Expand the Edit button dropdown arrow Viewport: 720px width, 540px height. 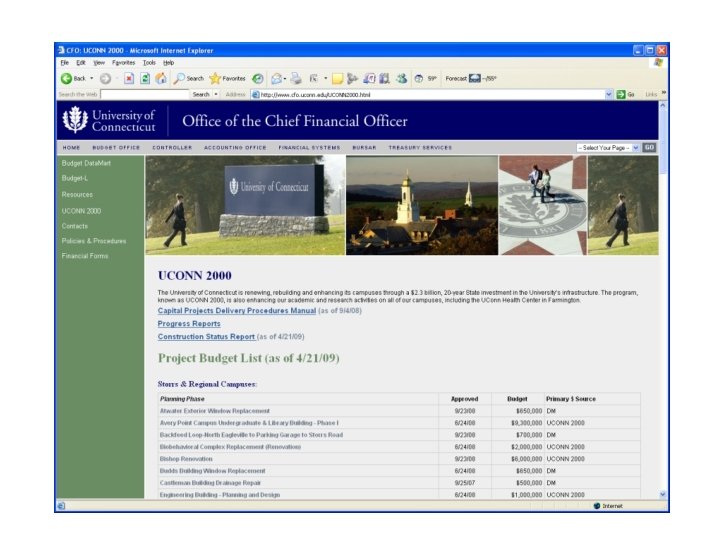coord(326,79)
